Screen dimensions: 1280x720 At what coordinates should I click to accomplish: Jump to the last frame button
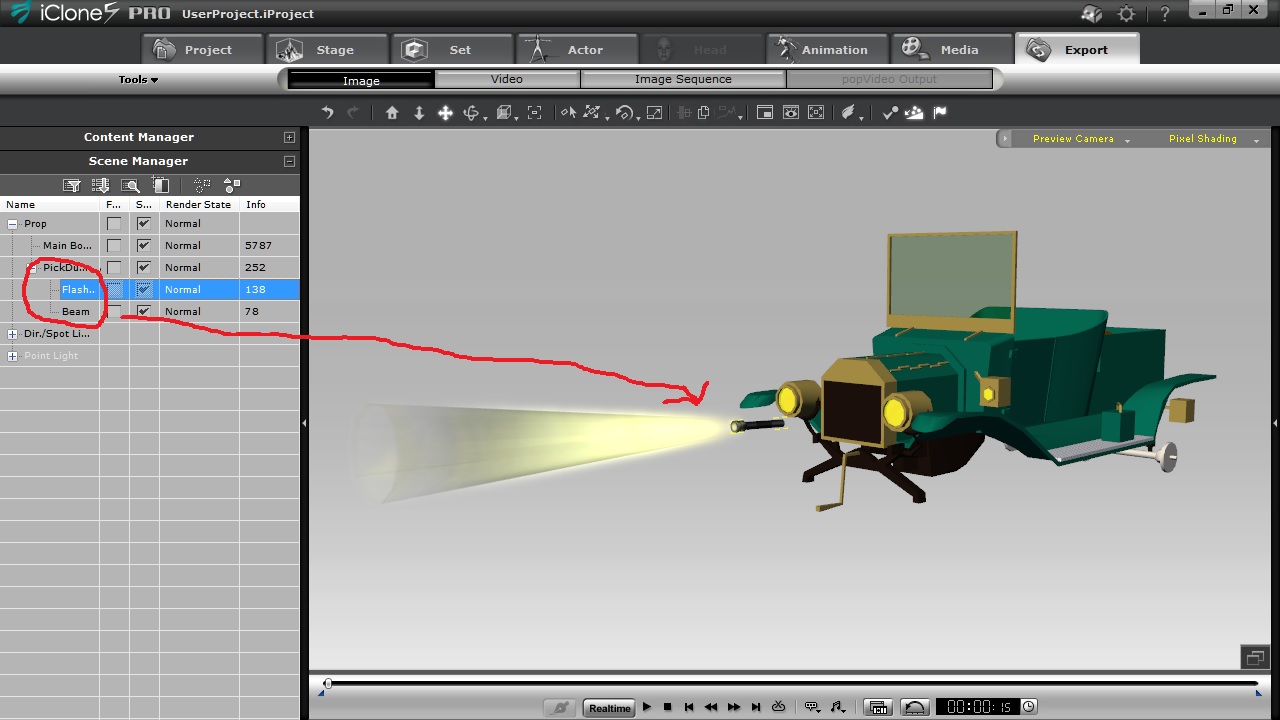click(x=756, y=707)
